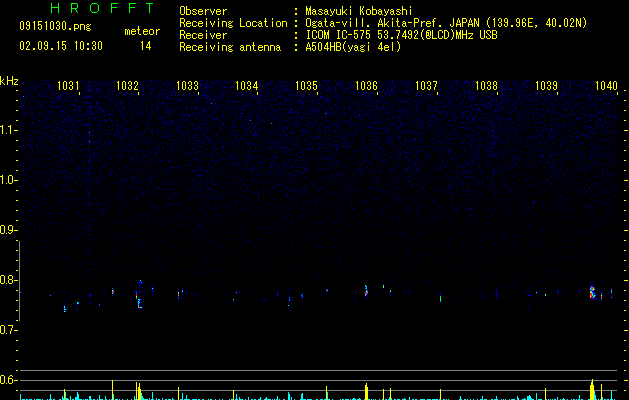The image size is (629, 400).
Task: Click the ICOM IC-575 receiver text
Action: pyautogui.click(x=401, y=35)
